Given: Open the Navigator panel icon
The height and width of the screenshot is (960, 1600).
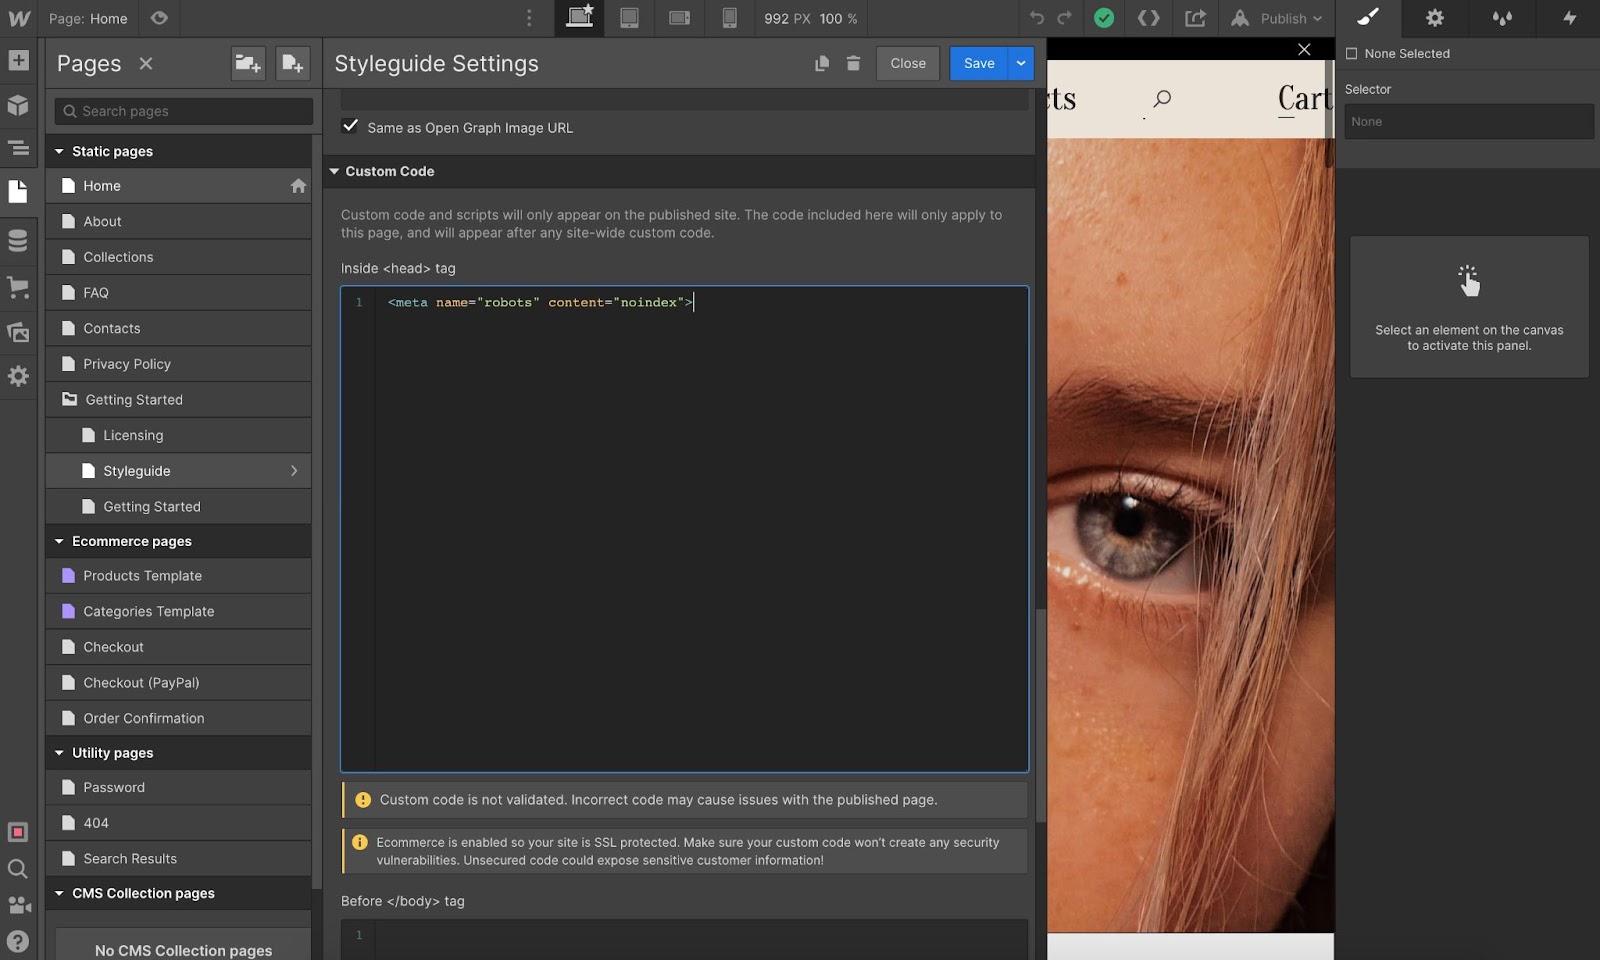Looking at the screenshot, I should tap(18, 148).
